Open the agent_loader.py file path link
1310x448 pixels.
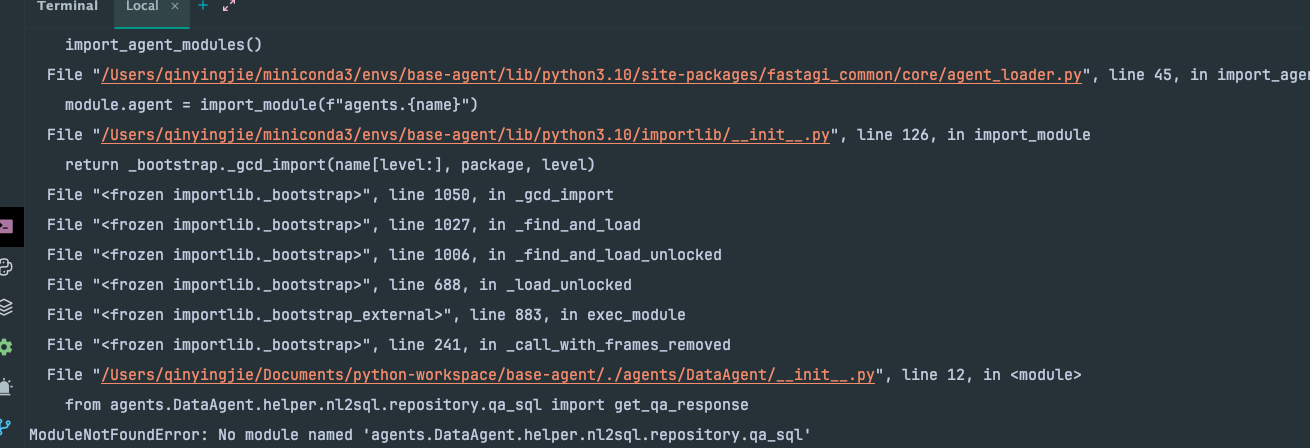[x=590, y=75]
